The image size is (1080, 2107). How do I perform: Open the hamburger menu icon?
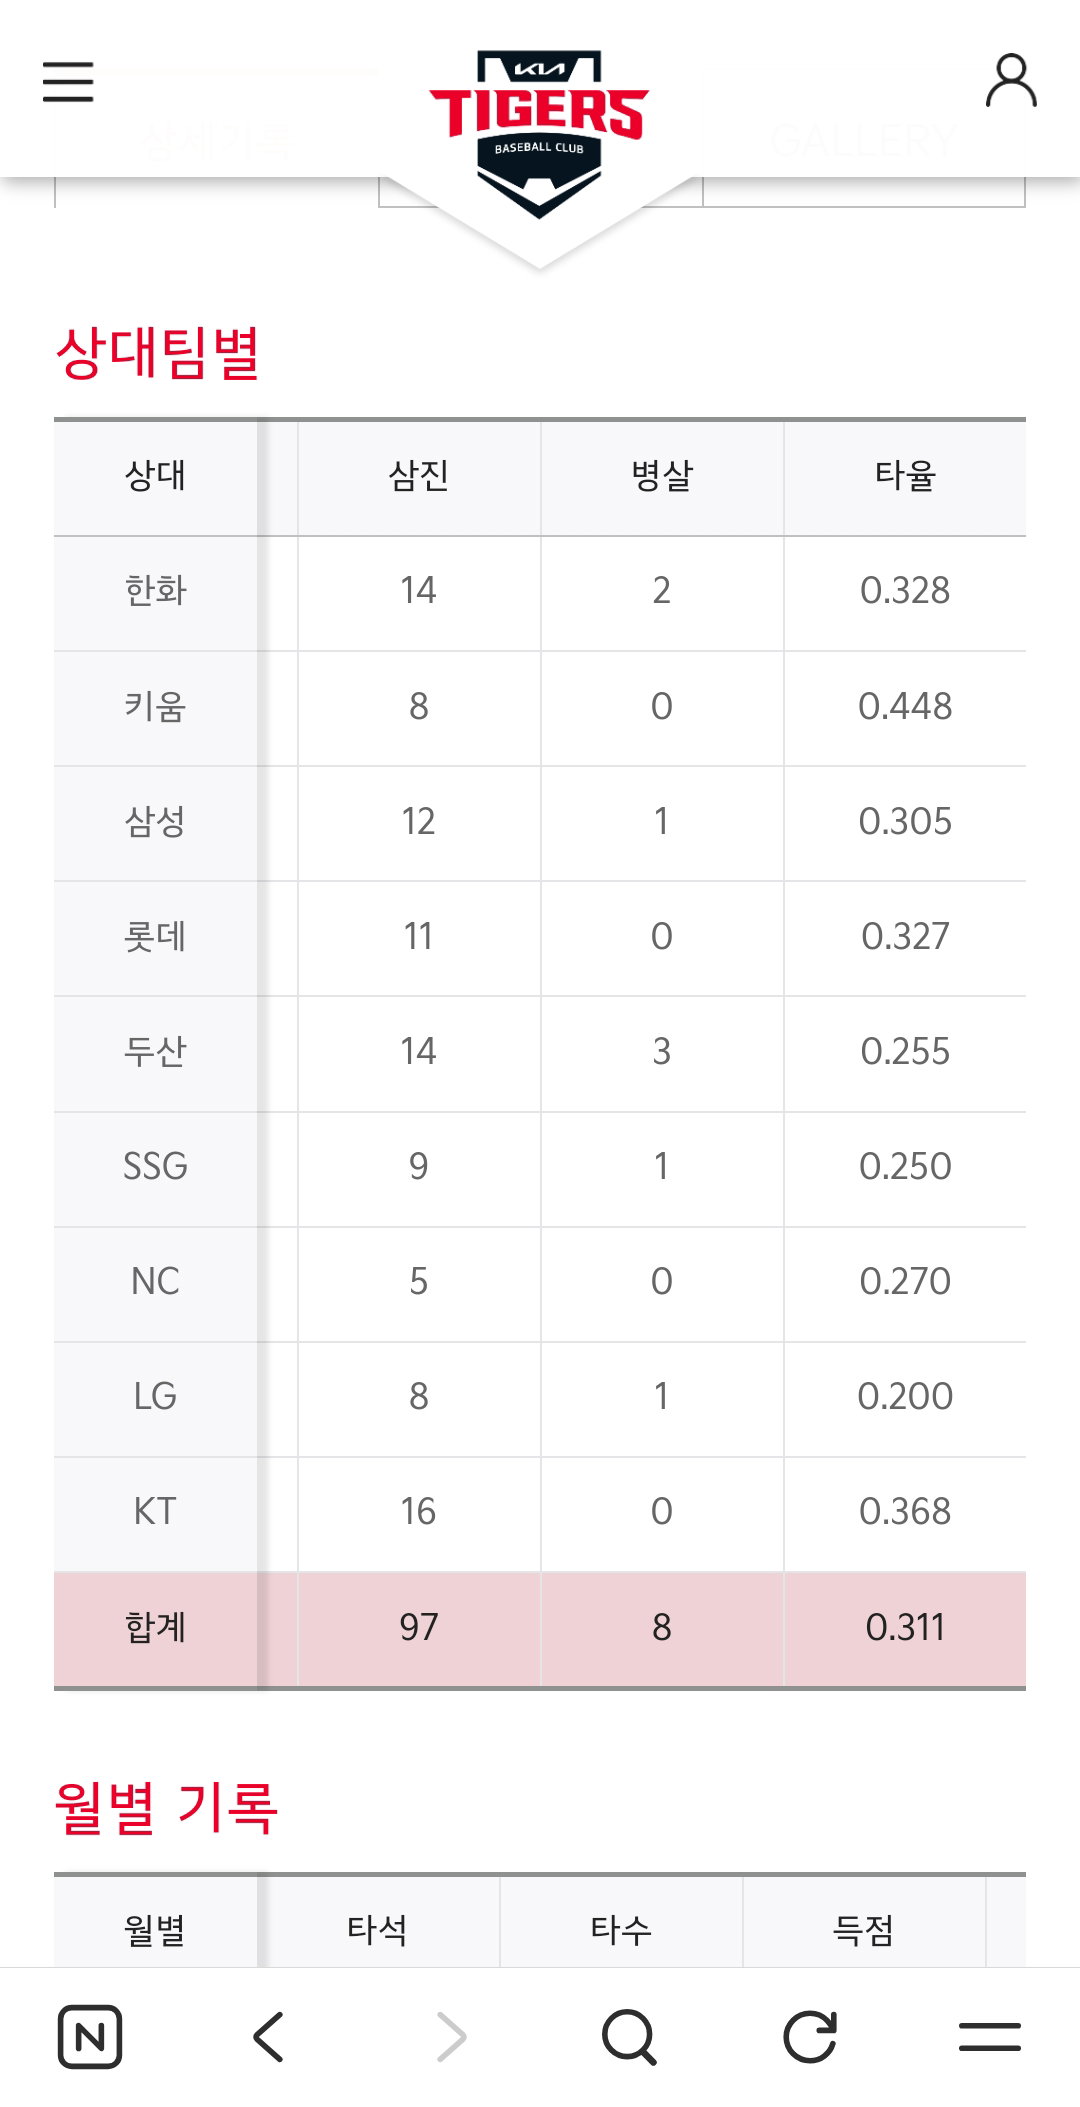(68, 81)
